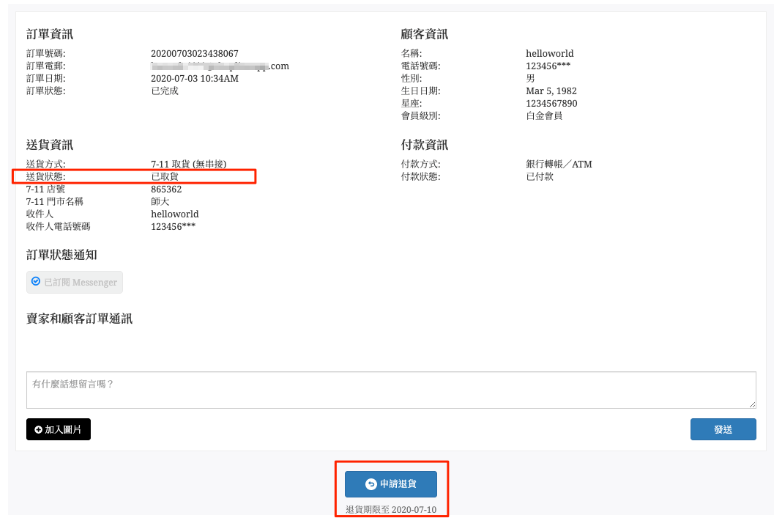782x527 pixels.
Task: Click the blurred order email ending .com
Action: (x=220, y=66)
